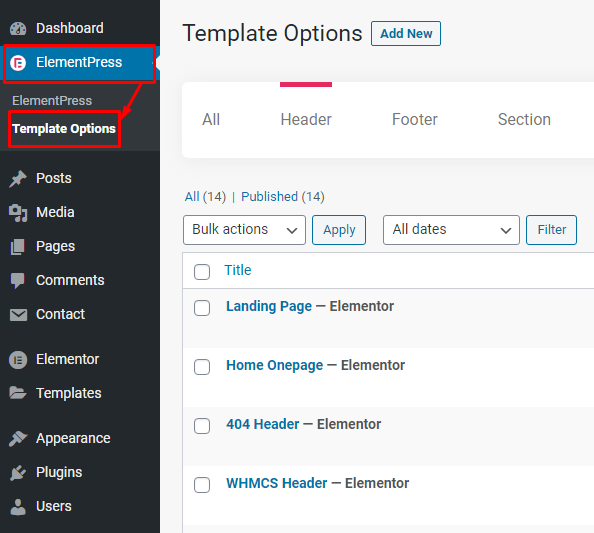
Task: Check the Home Onepage row checkbox
Action: click(x=202, y=367)
